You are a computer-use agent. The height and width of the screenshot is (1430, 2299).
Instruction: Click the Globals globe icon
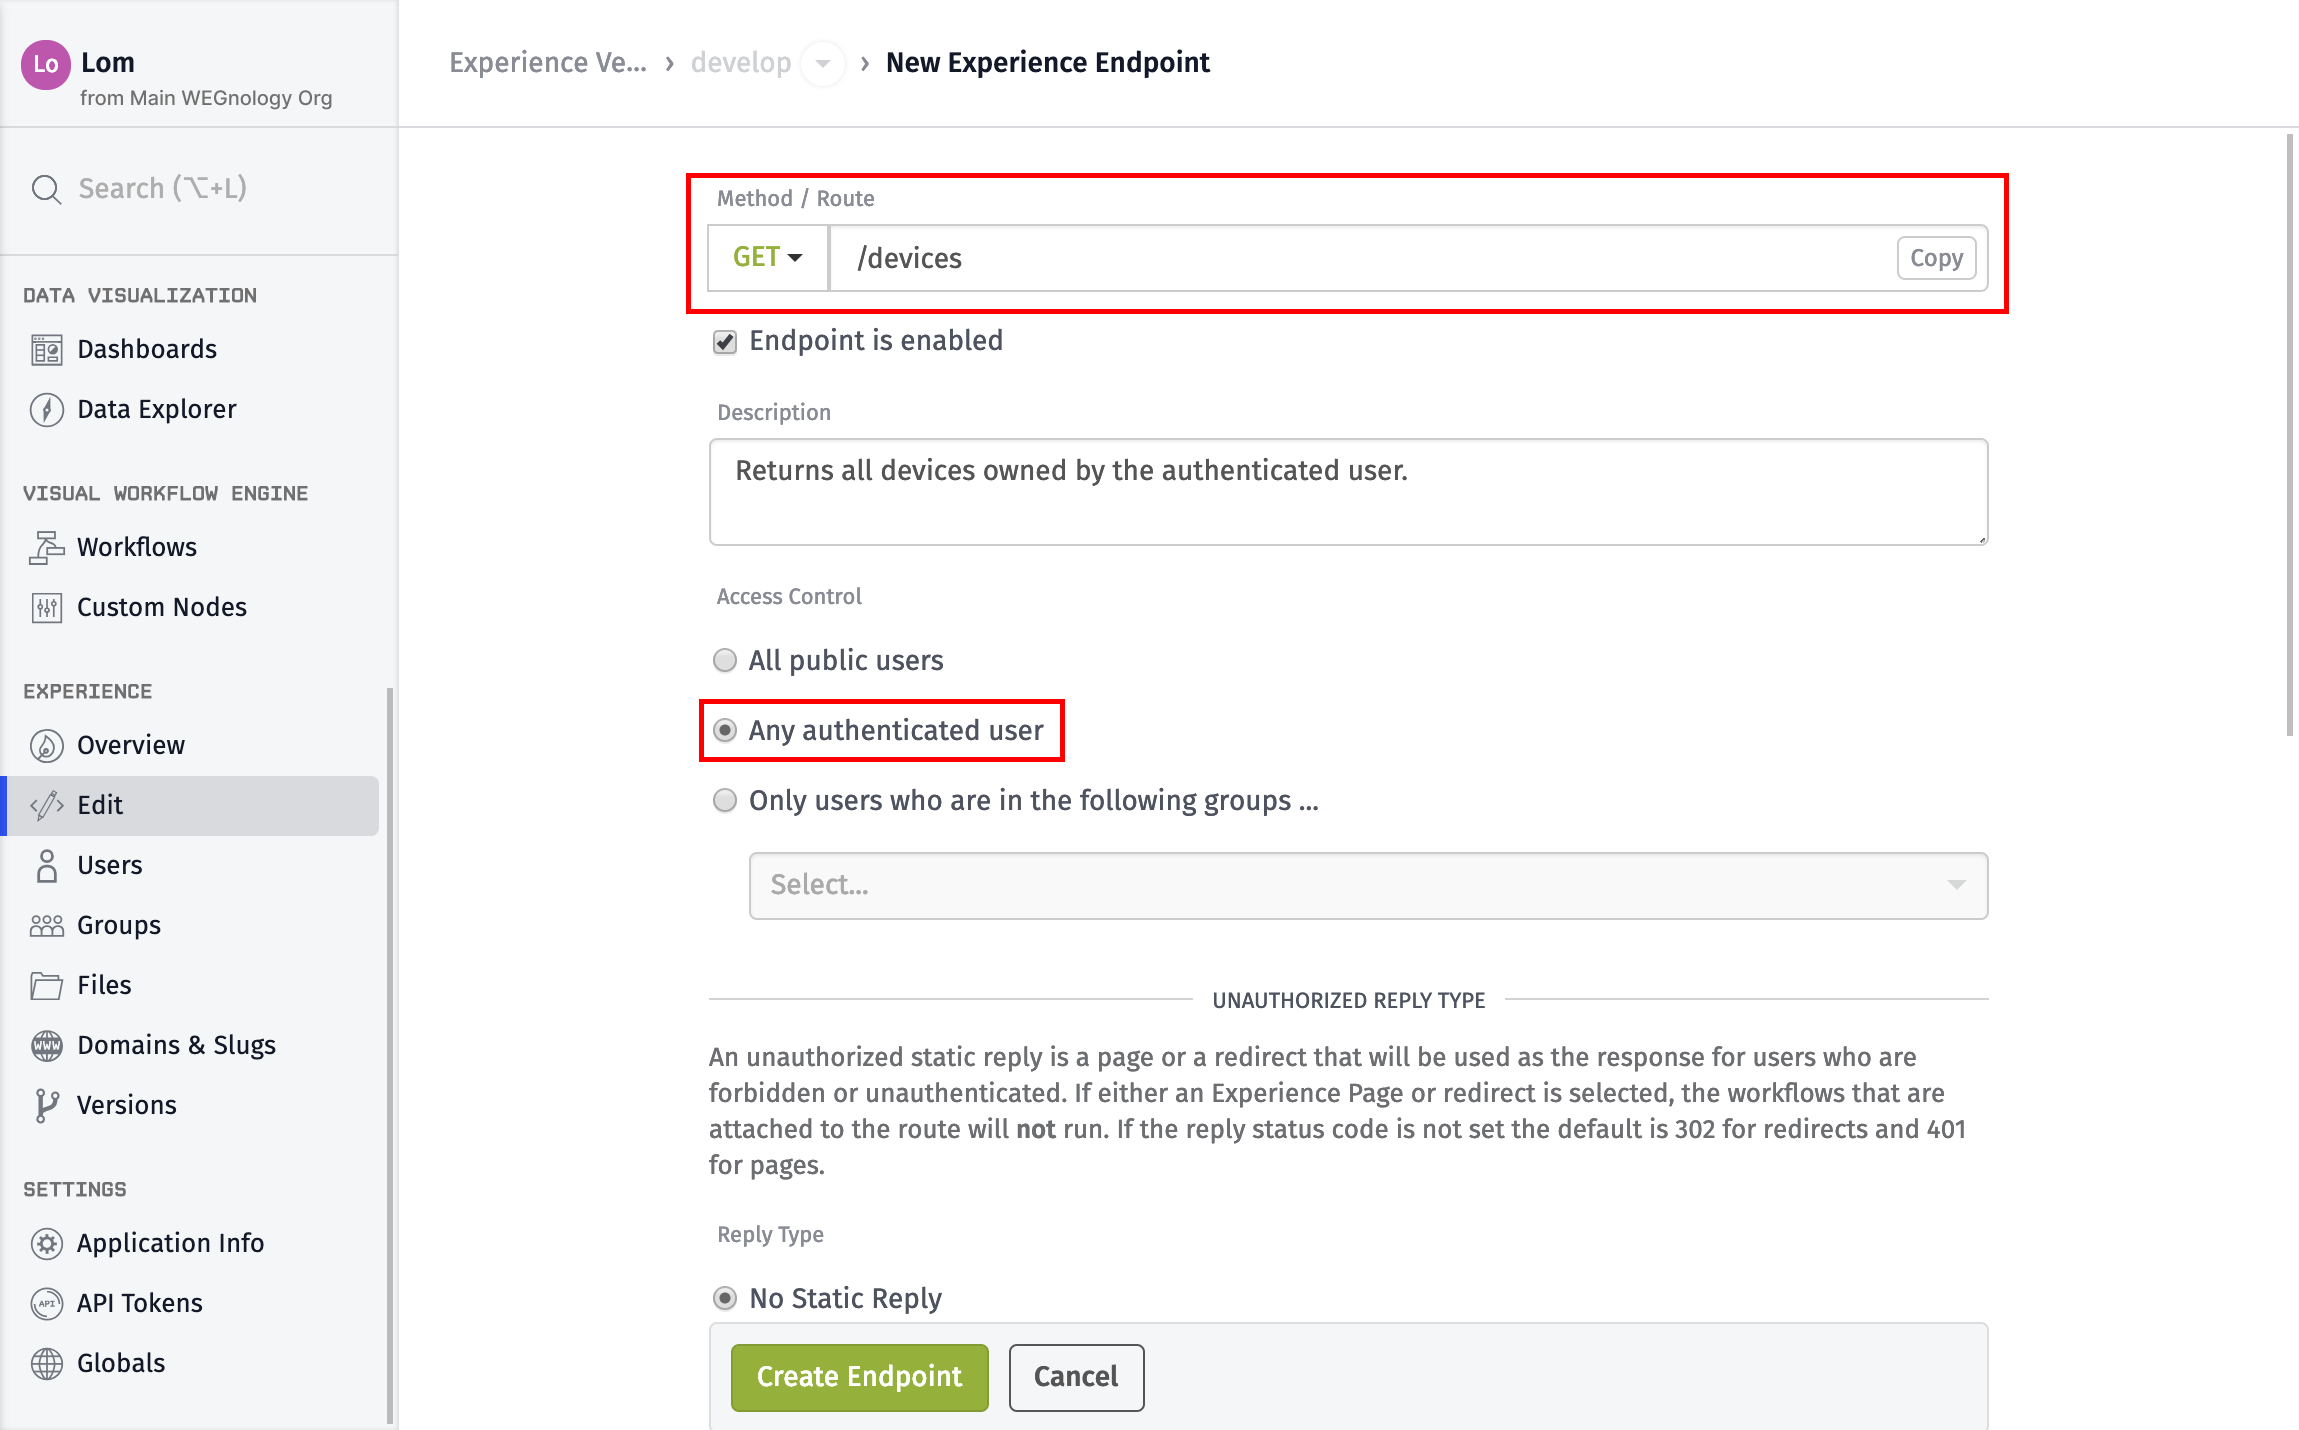[46, 1364]
